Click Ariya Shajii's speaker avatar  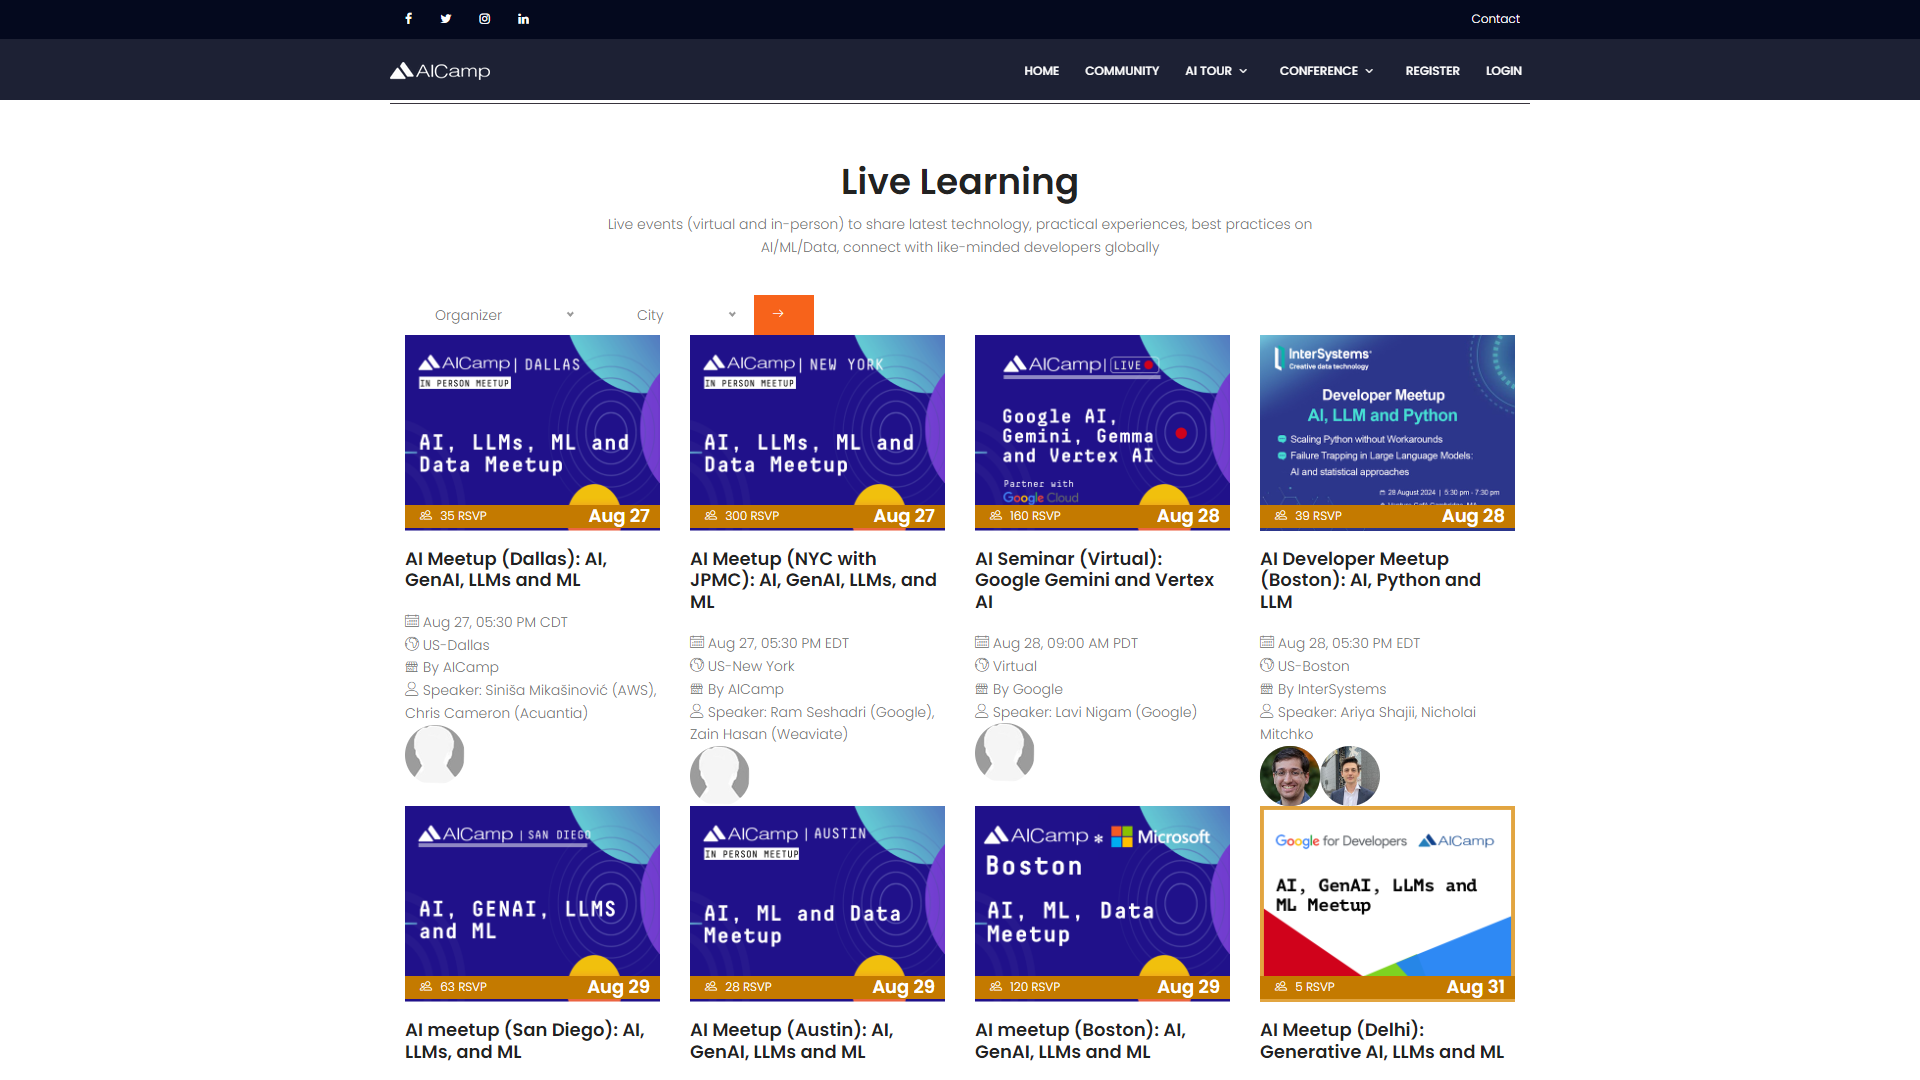tap(1288, 776)
